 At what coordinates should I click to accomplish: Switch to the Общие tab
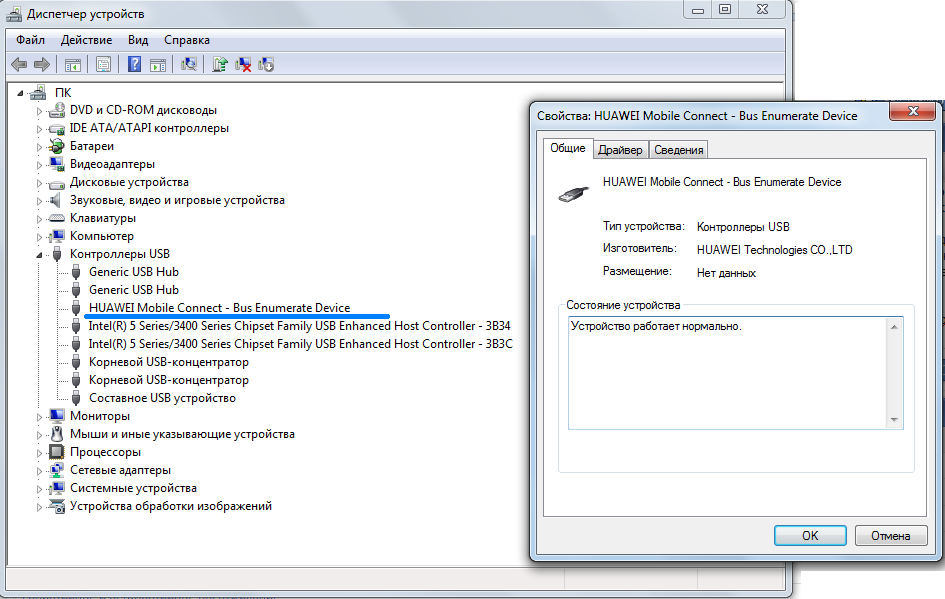[568, 148]
